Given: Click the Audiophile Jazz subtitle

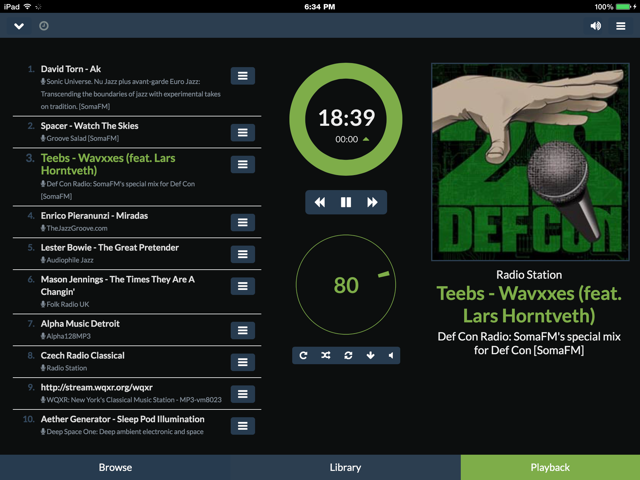Looking at the screenshot, I should (x=67, y=260).
